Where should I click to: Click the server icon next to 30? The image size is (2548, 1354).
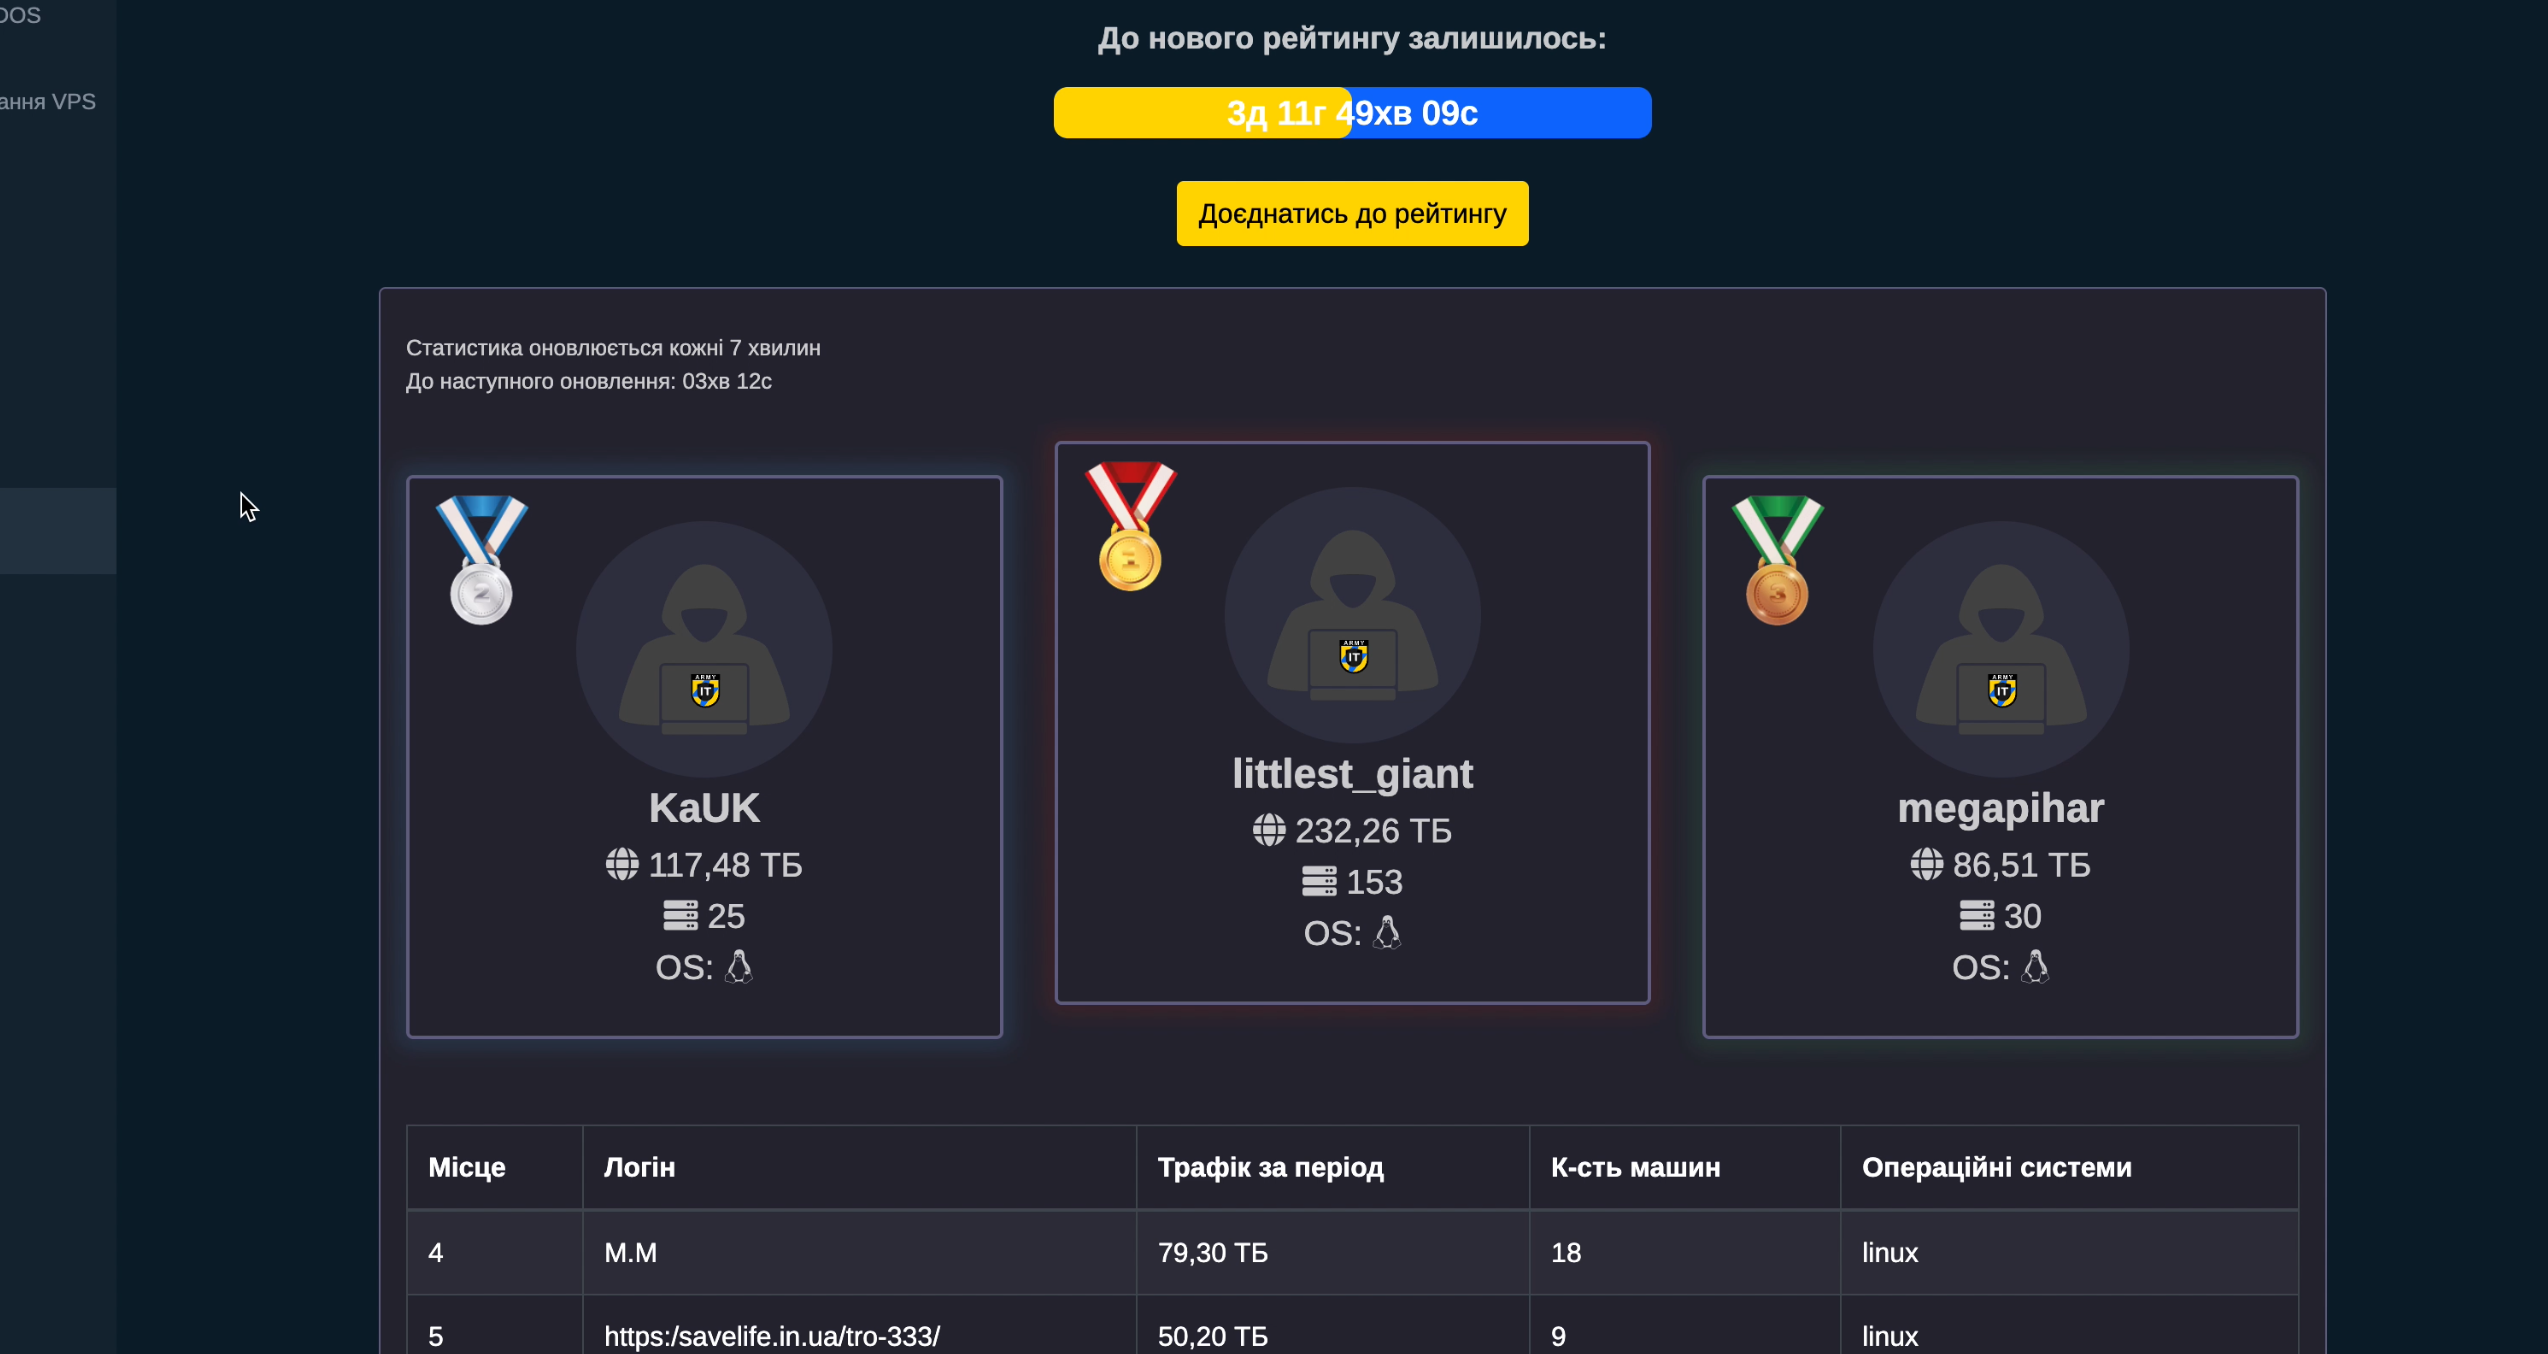point(1976,916)
